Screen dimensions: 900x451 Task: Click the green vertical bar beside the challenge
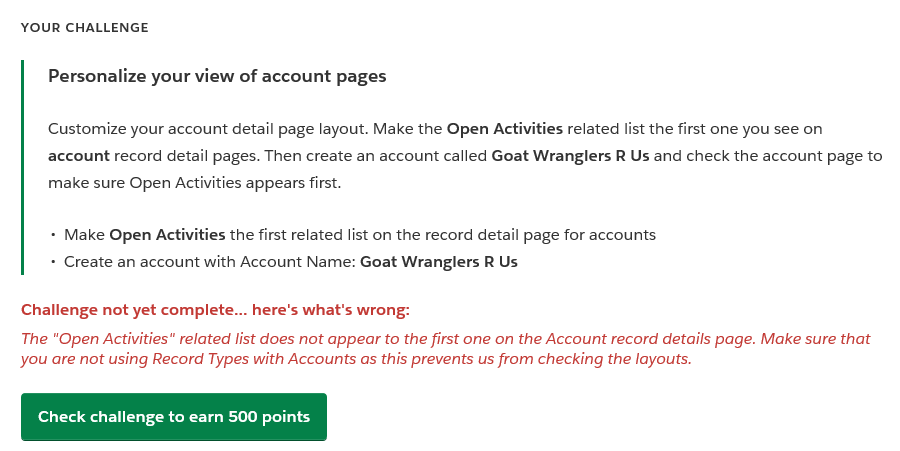[x=22, y=167]
